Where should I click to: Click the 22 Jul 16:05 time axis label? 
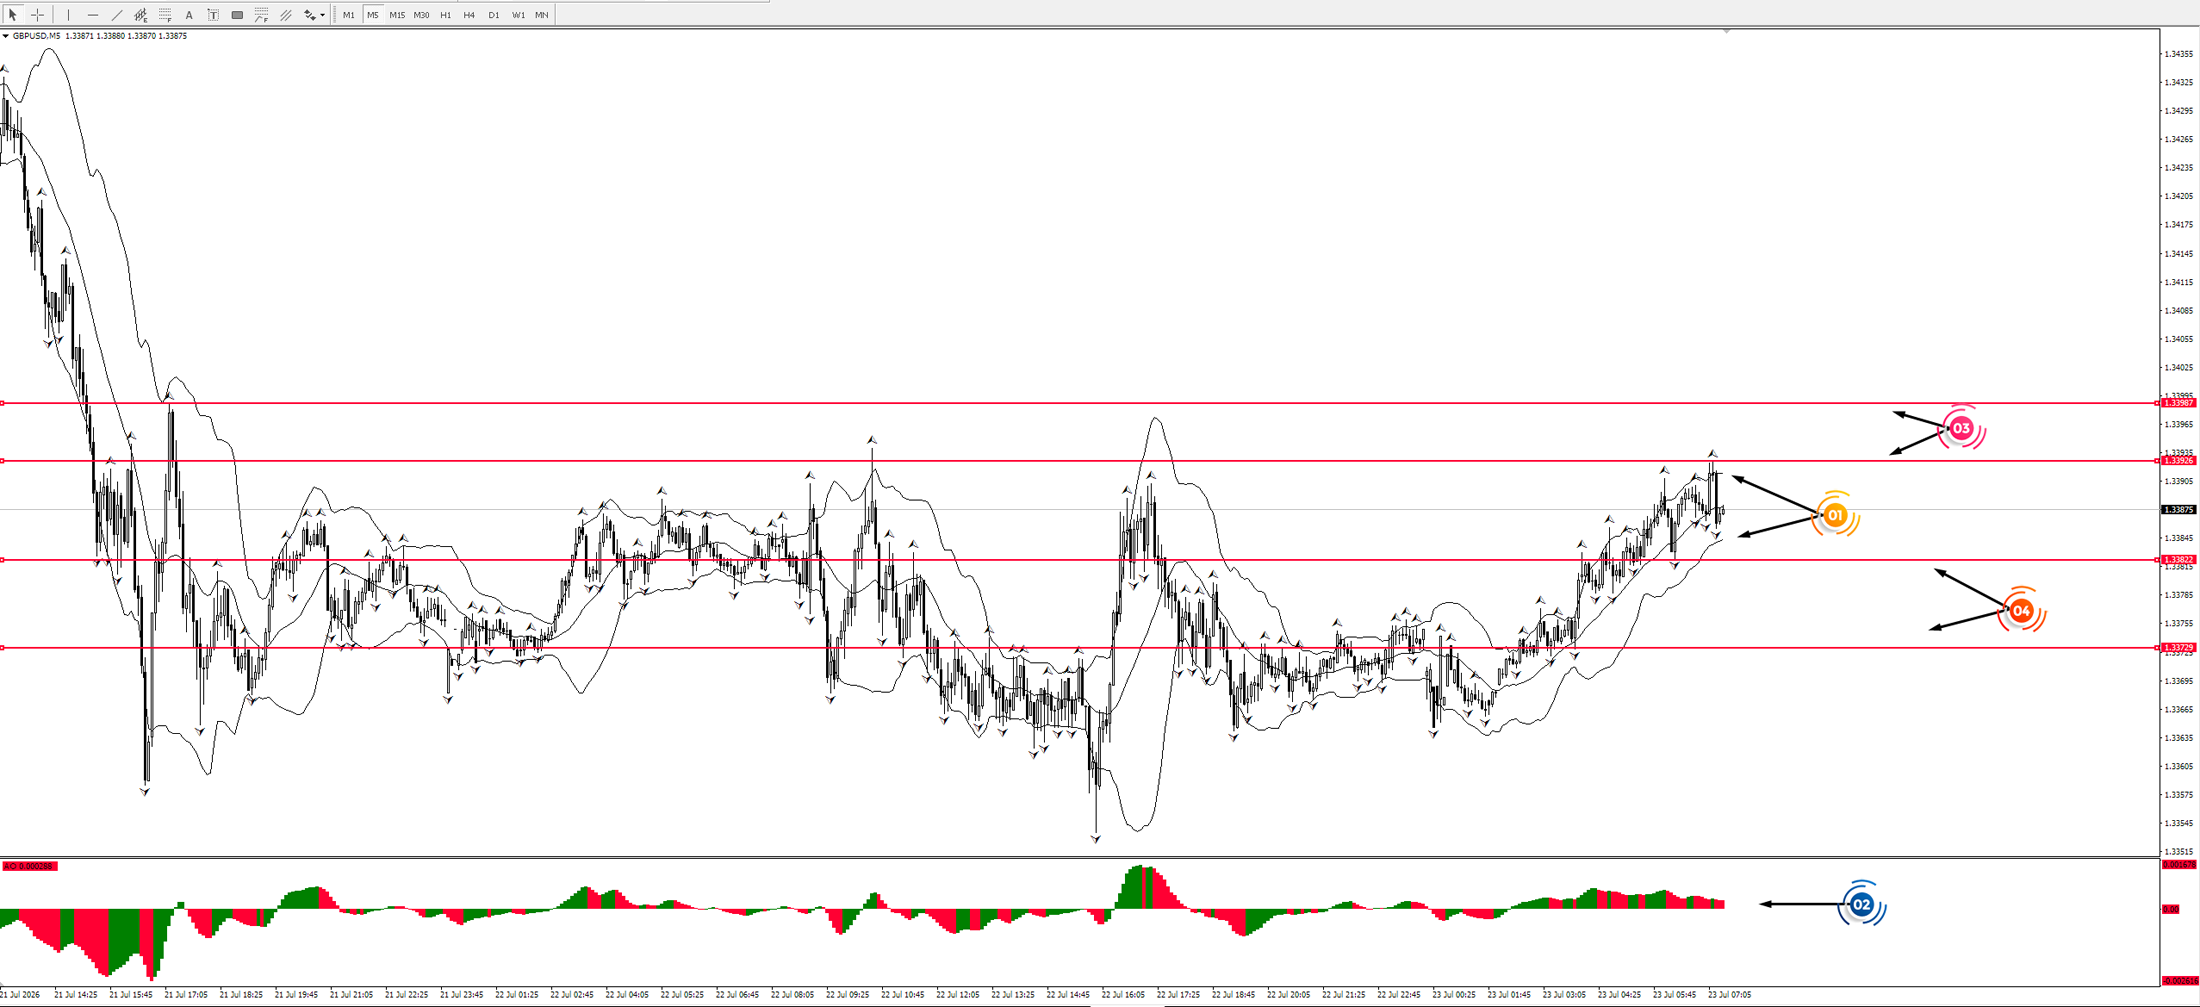(x=1122, y=995)
